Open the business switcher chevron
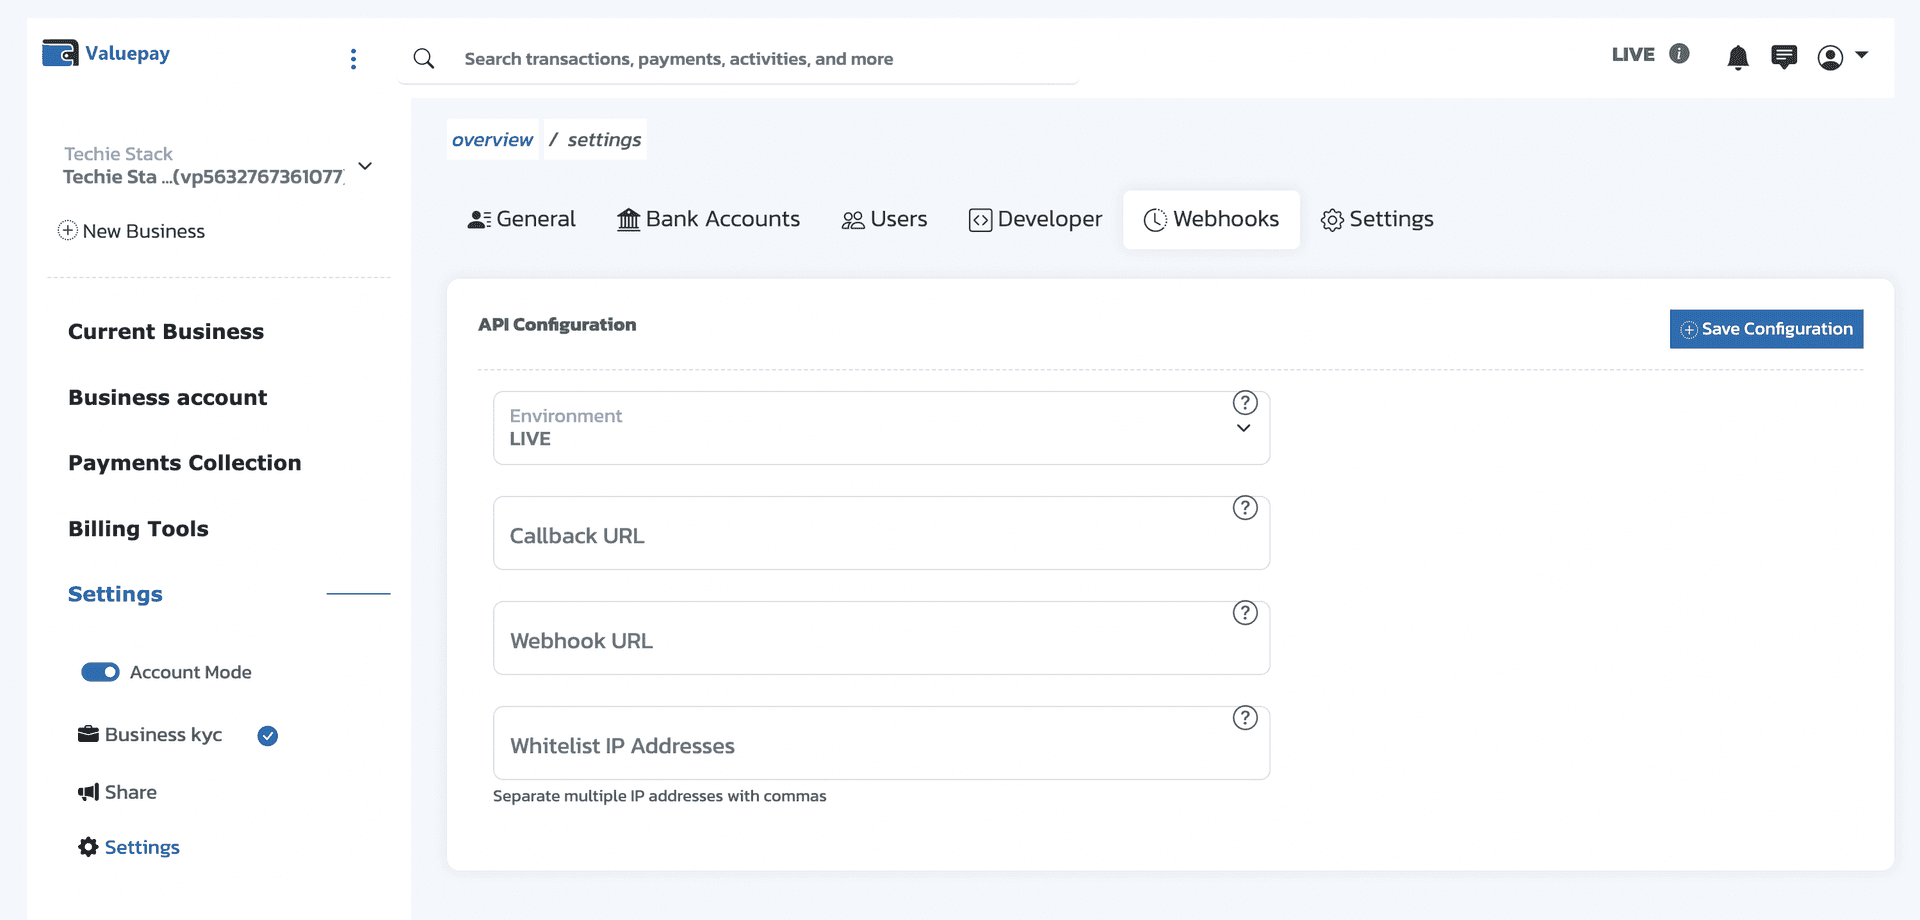1920x920 pixels. tap(365, 165)
